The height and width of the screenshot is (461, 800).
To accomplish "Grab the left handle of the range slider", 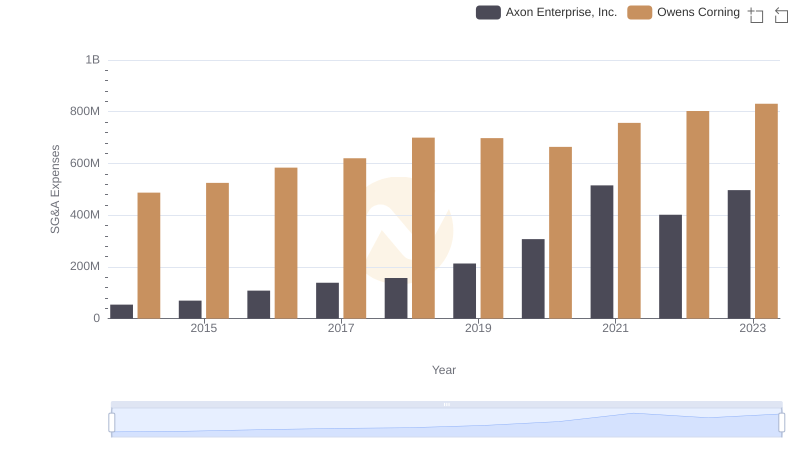I will click(x=112, y=422).
